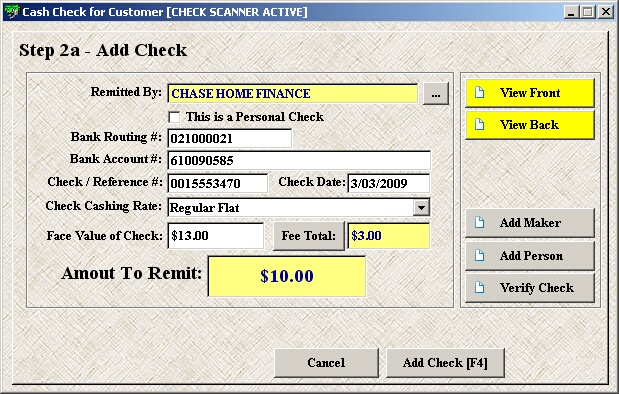Click the $3.00 fee total field
The height and width of the screenshot is (394, 619).
[x=388, y=236]
